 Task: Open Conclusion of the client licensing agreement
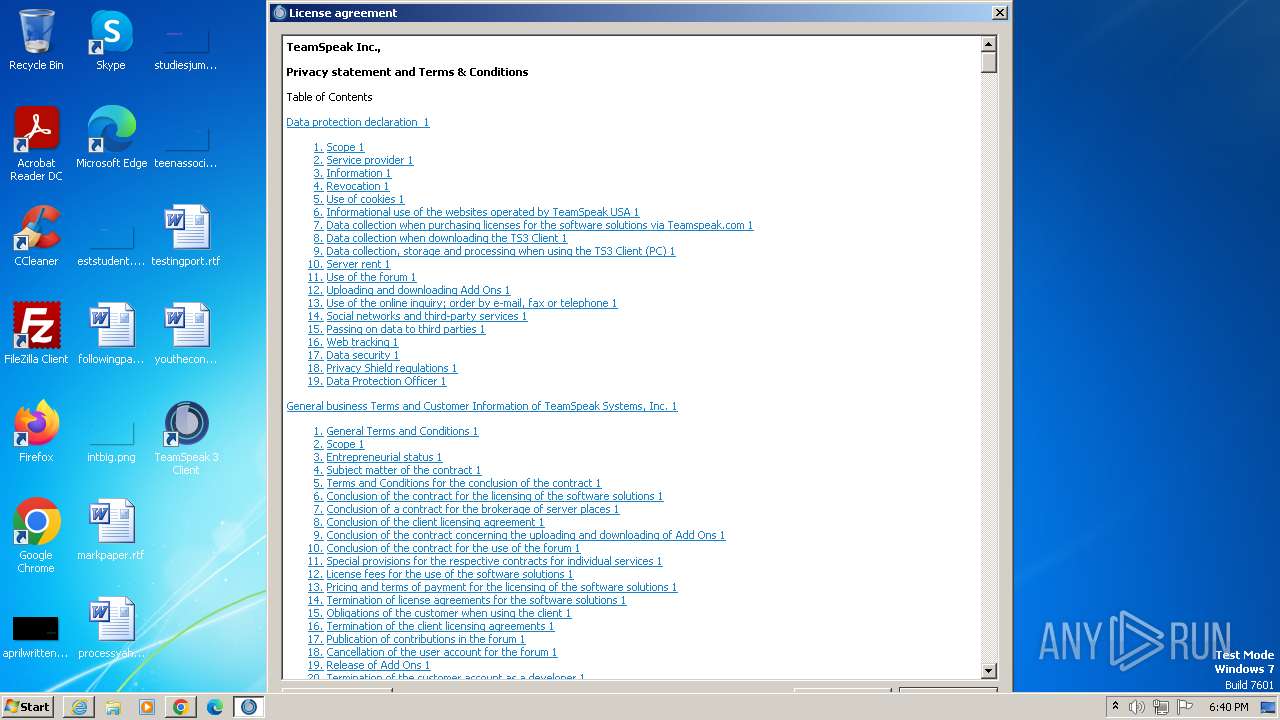pyautogui.click(x=435, y=522)
